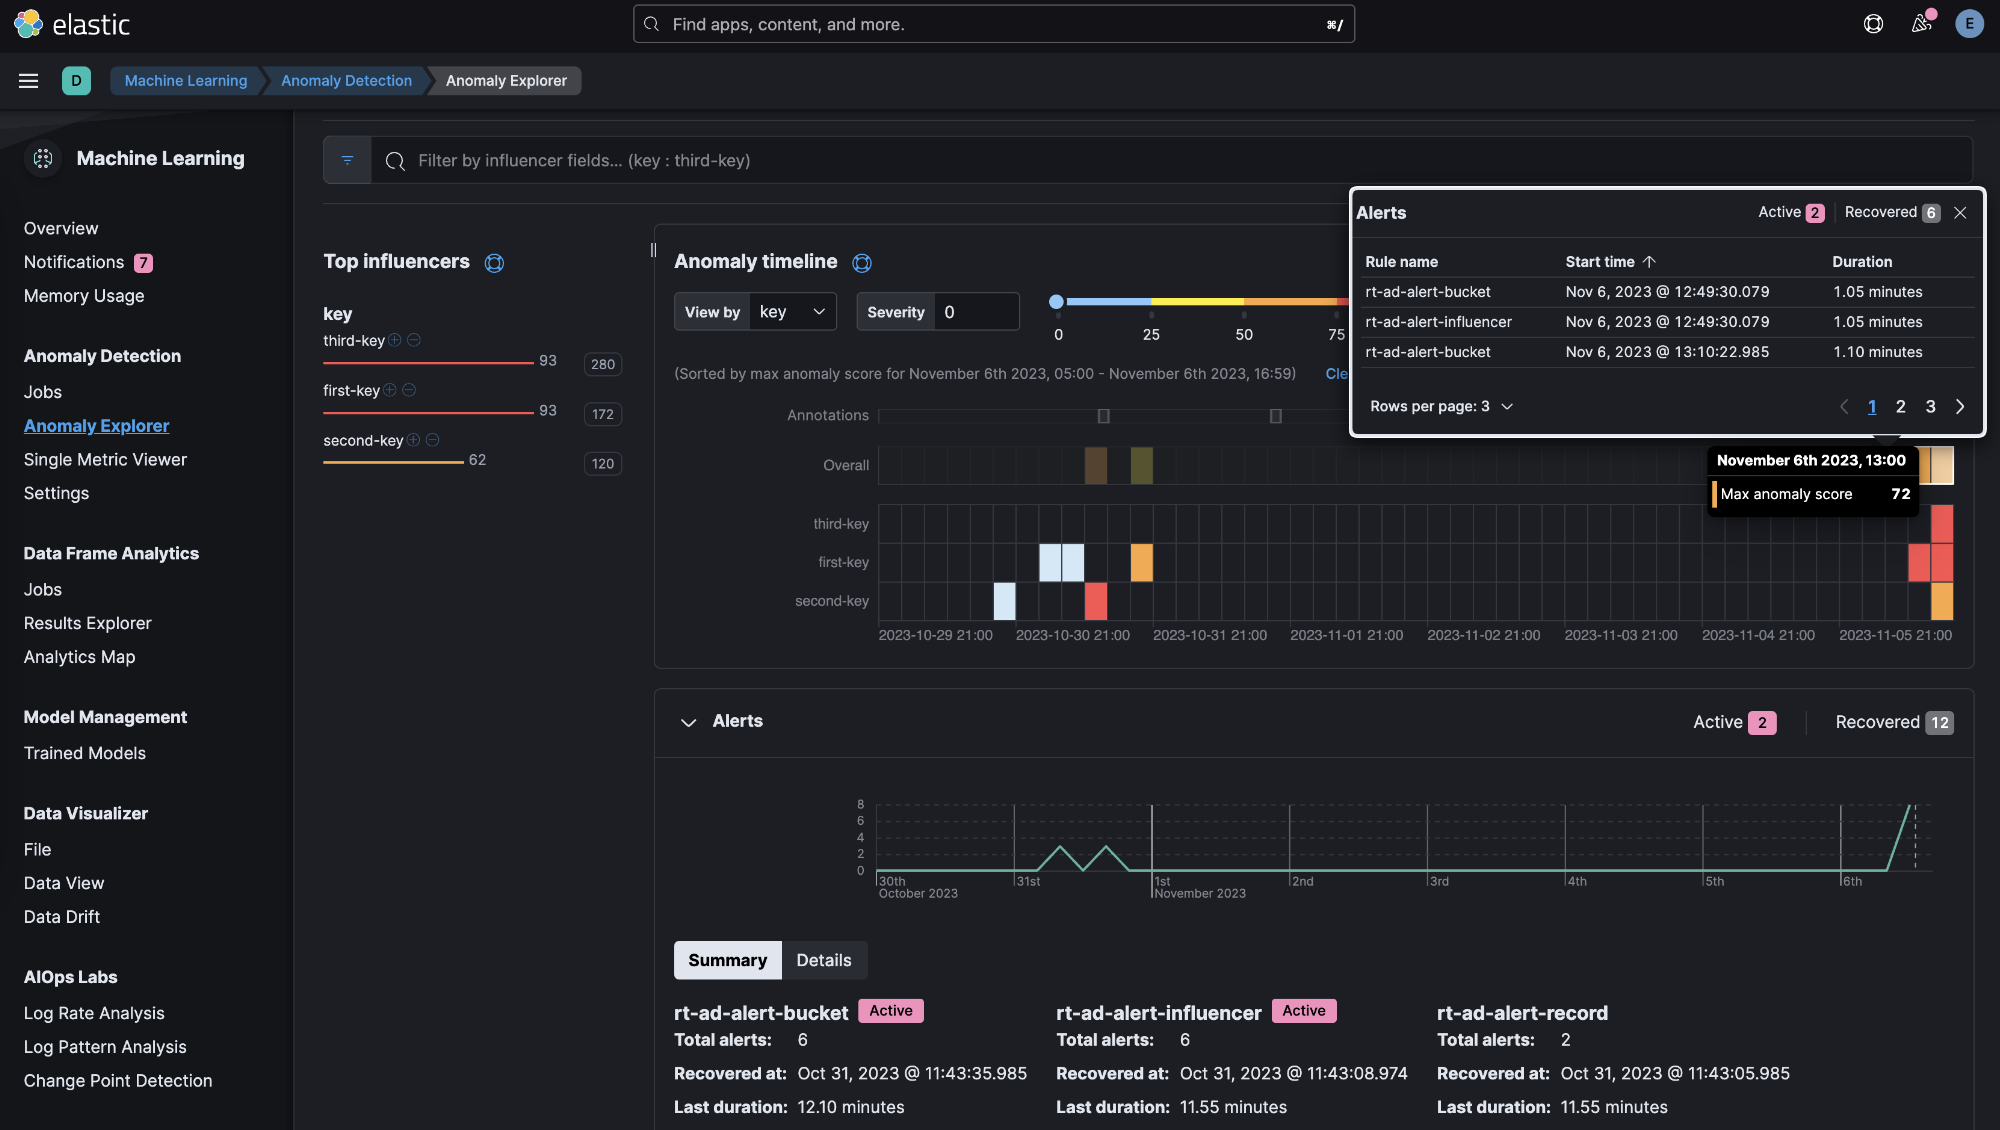Open the Rows per page dropdown

click(1442, 406)
